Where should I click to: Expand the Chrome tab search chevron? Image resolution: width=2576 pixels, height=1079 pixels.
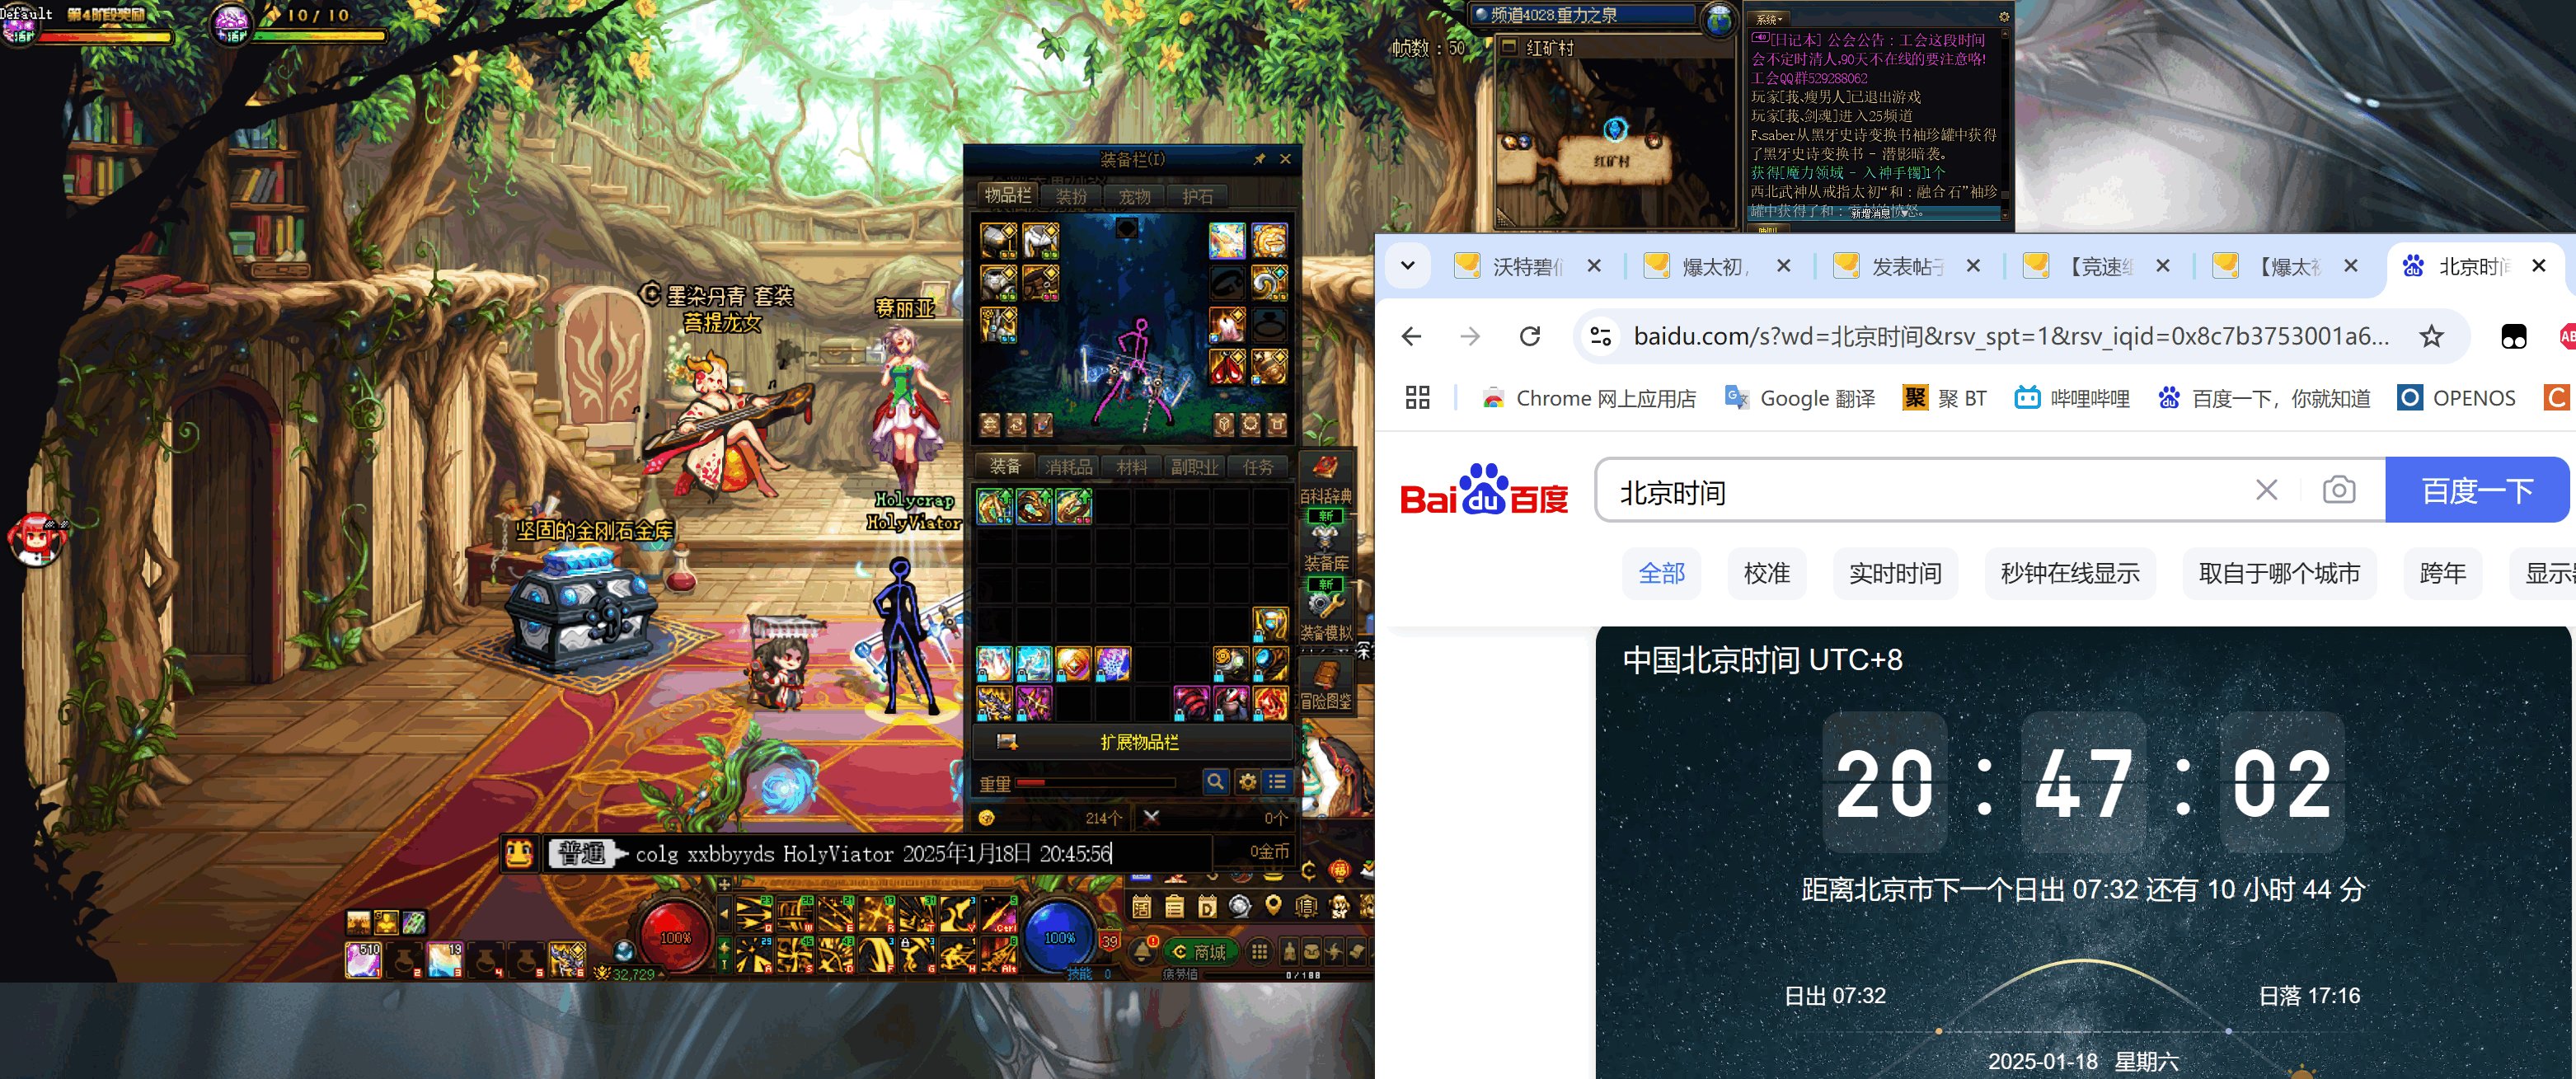[x=1408, y=266]
